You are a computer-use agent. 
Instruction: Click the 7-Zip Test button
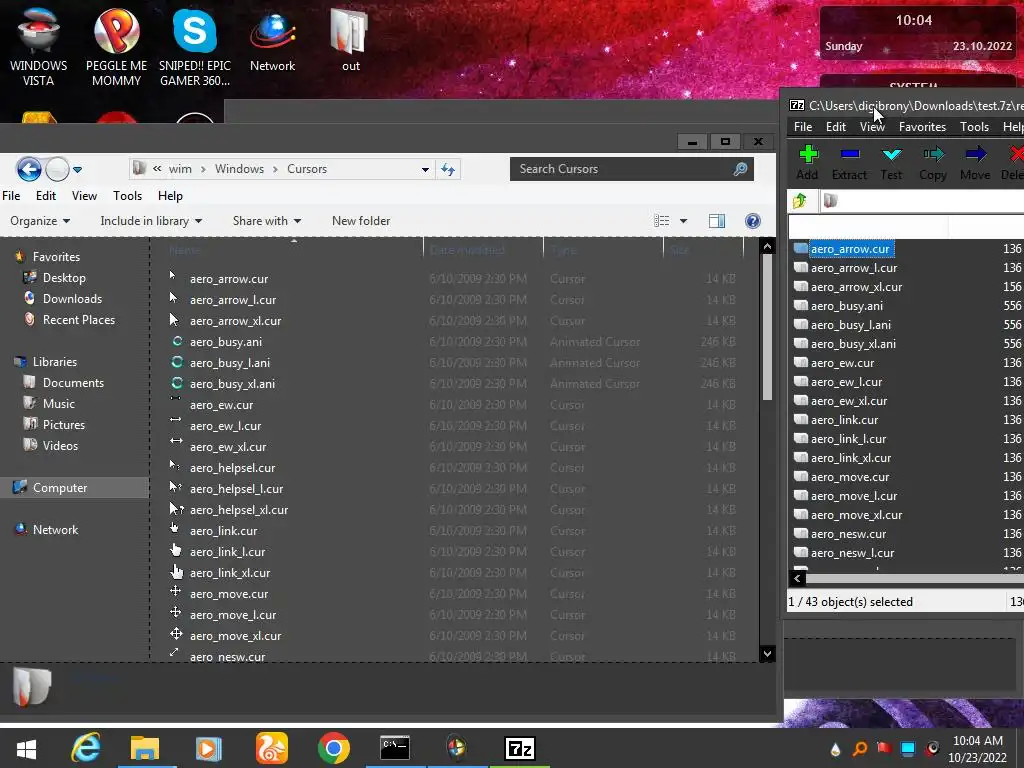891,163
